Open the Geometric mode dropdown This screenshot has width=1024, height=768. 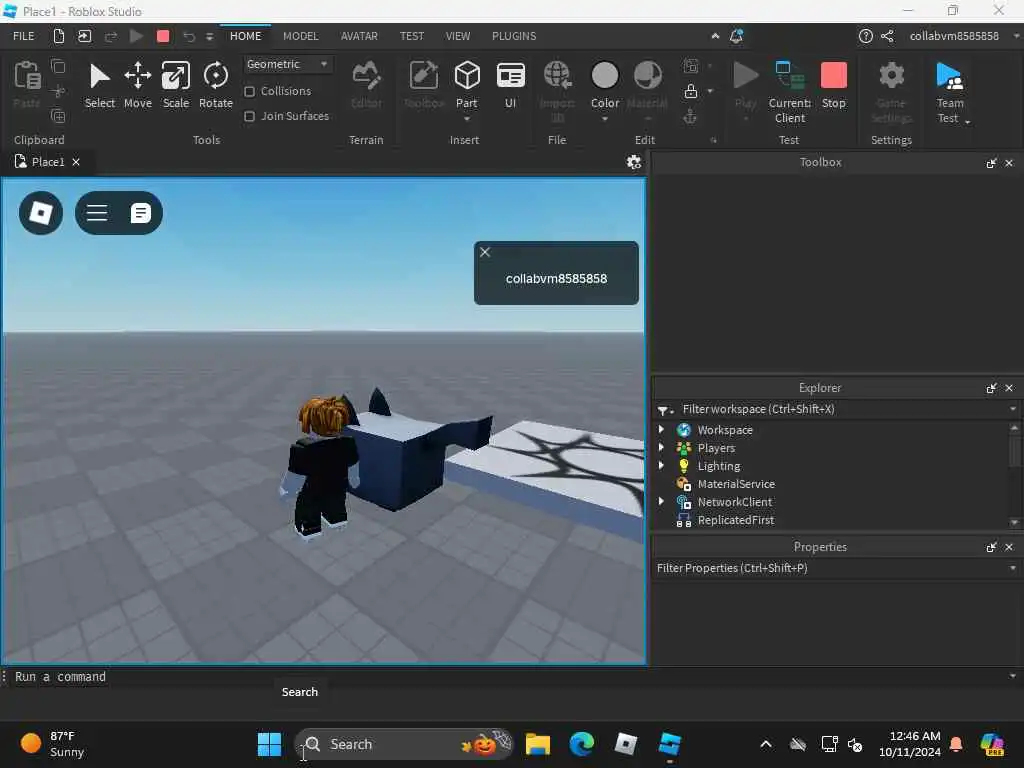point(287,64)
